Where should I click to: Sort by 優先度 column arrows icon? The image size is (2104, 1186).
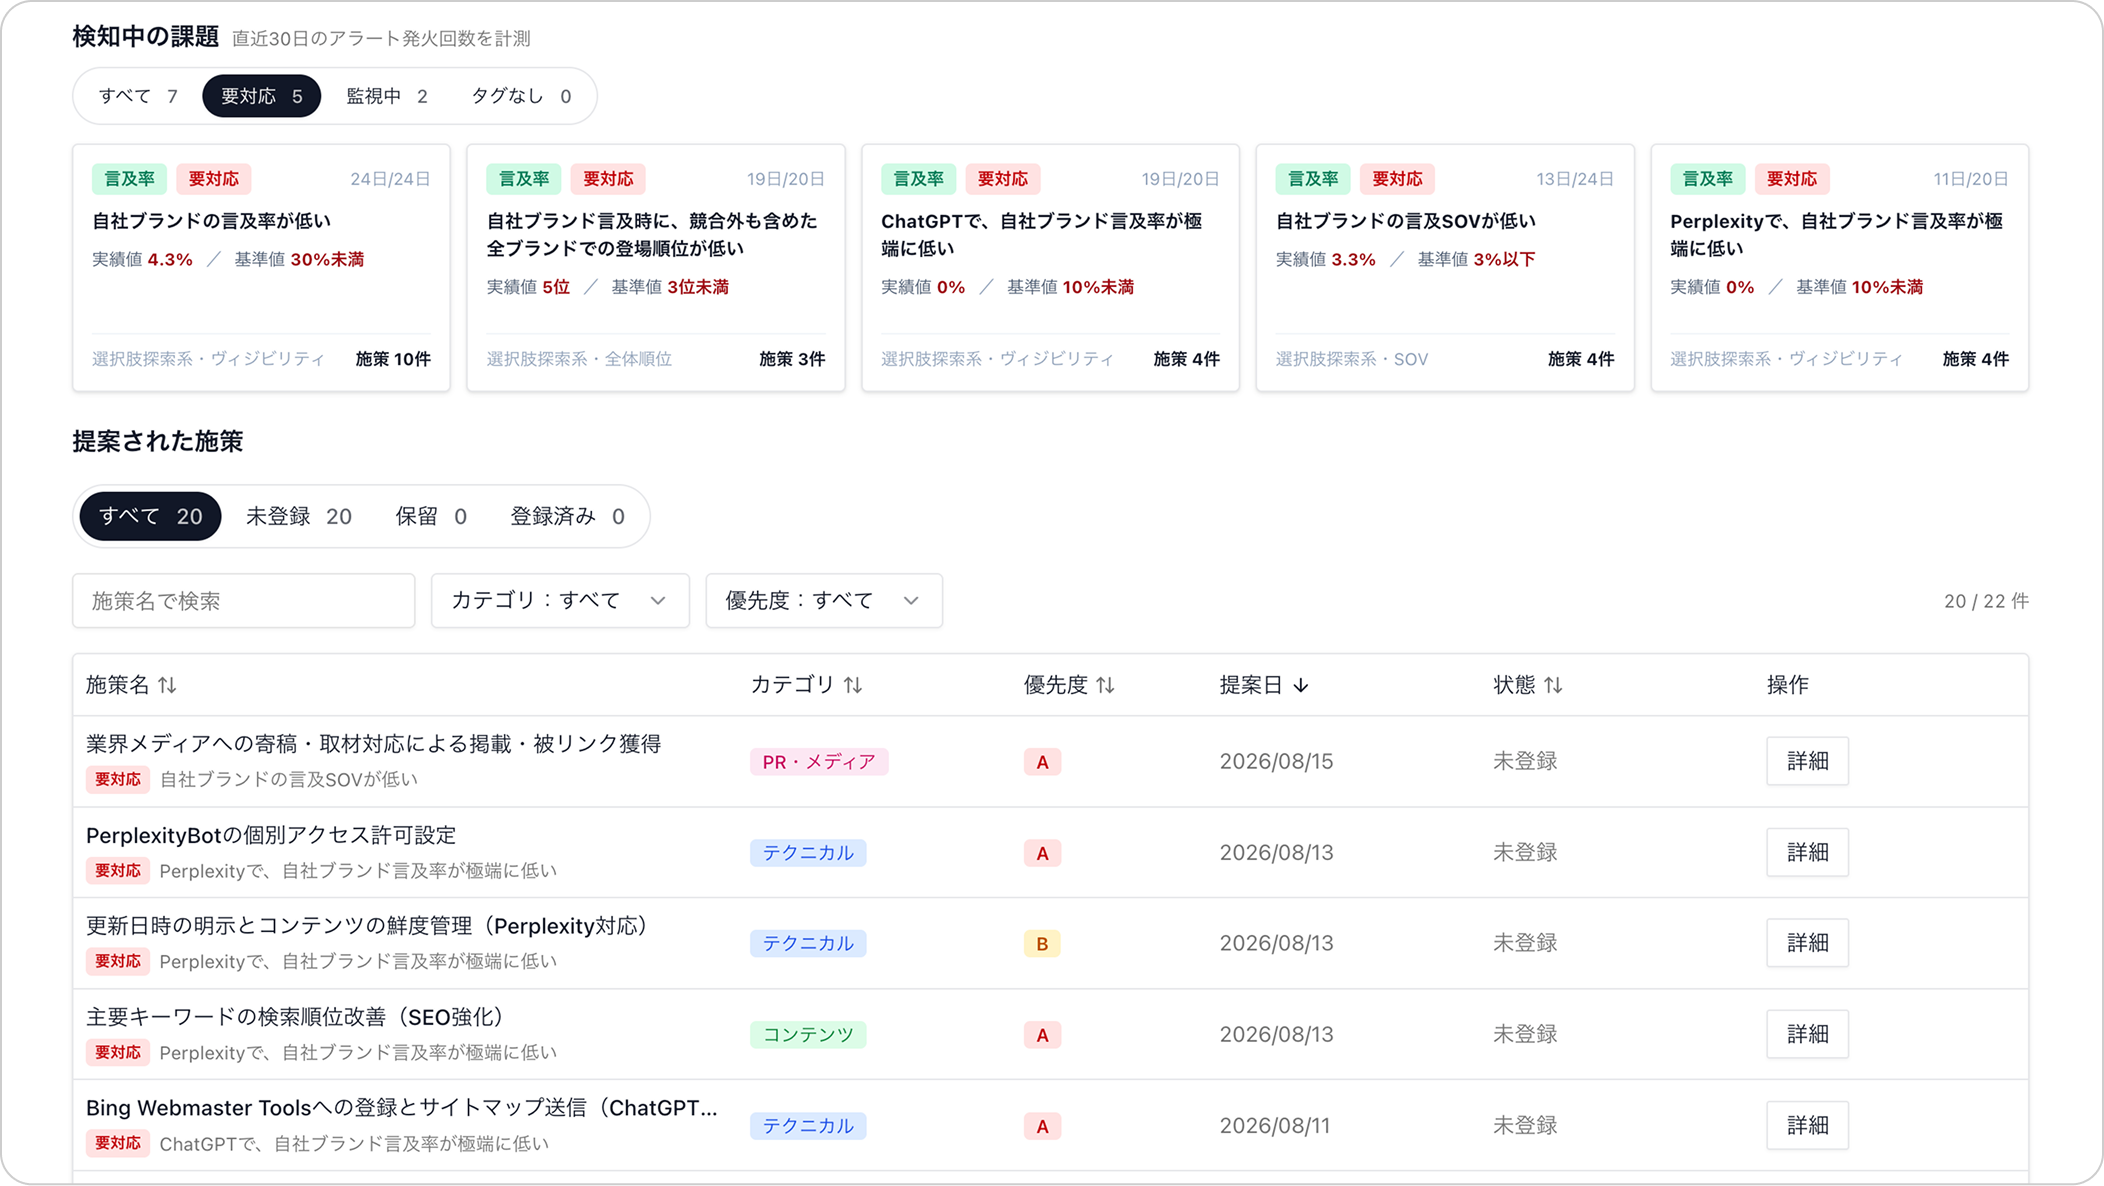tap(1105, 685)
